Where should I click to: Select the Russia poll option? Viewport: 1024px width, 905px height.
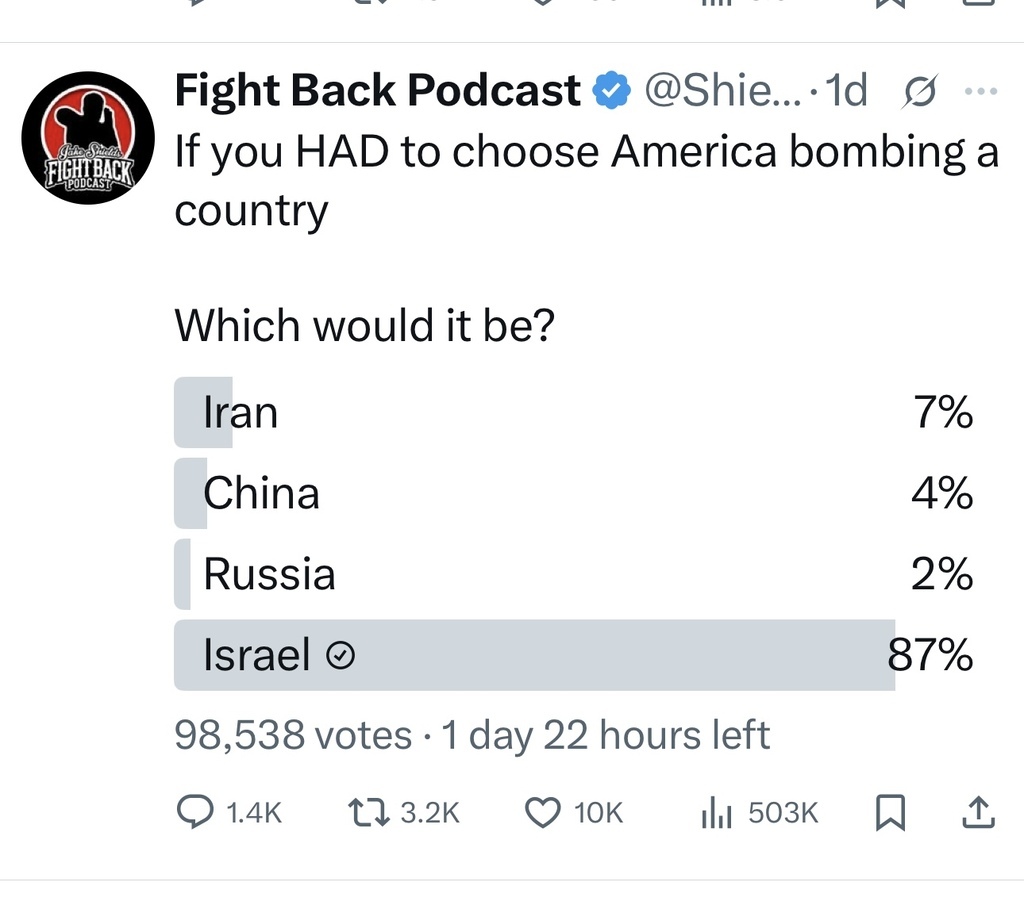click(573, 574)
